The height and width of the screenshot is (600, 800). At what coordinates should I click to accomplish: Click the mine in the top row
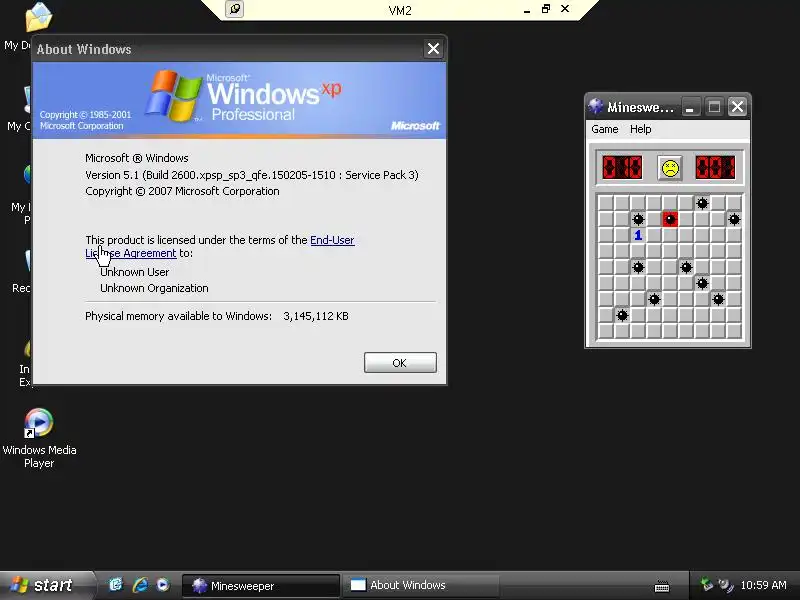click(702, 204)
